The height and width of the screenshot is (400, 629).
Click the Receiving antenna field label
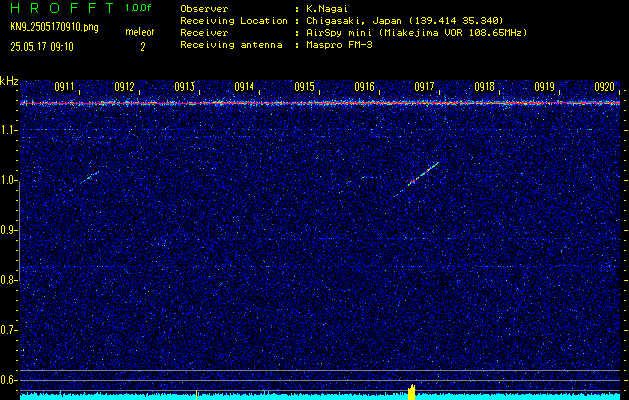231,45
